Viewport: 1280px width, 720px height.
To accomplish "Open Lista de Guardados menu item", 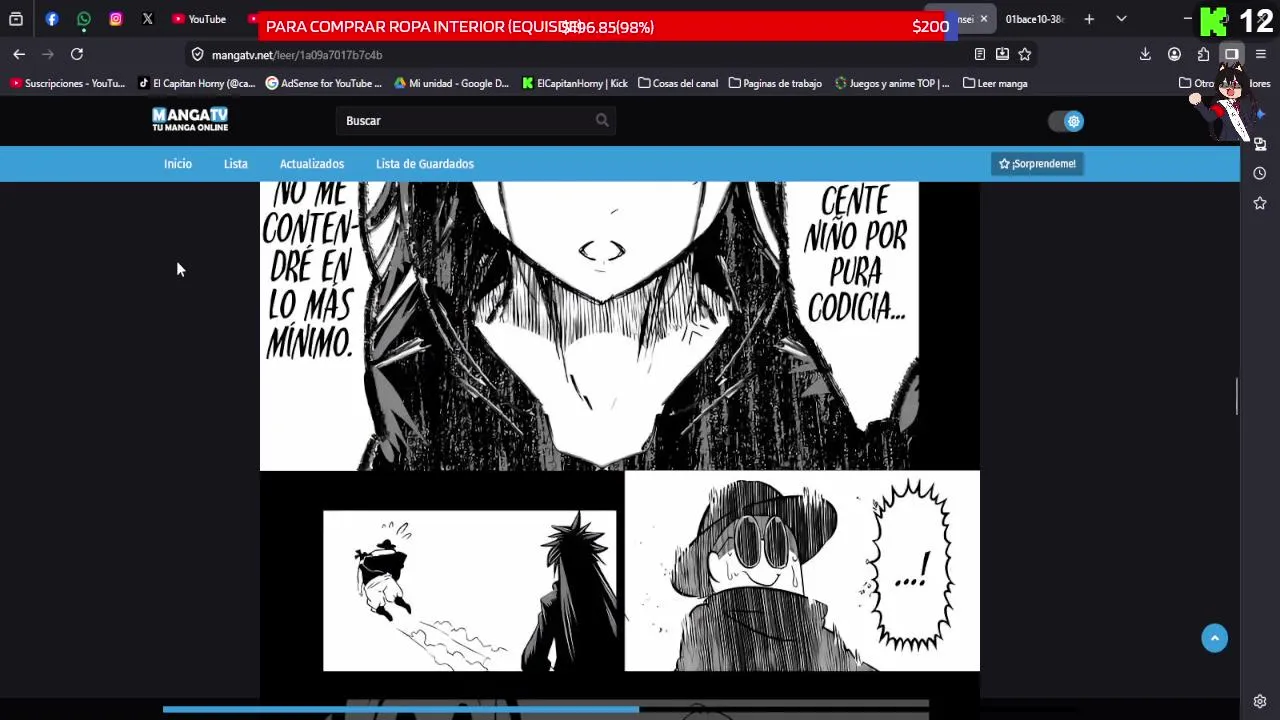I will pos(425,164).
